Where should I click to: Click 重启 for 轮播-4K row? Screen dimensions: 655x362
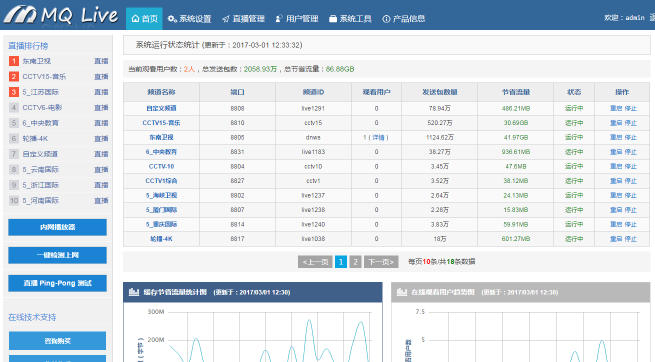pyautogui.click(x=616, y=239)
